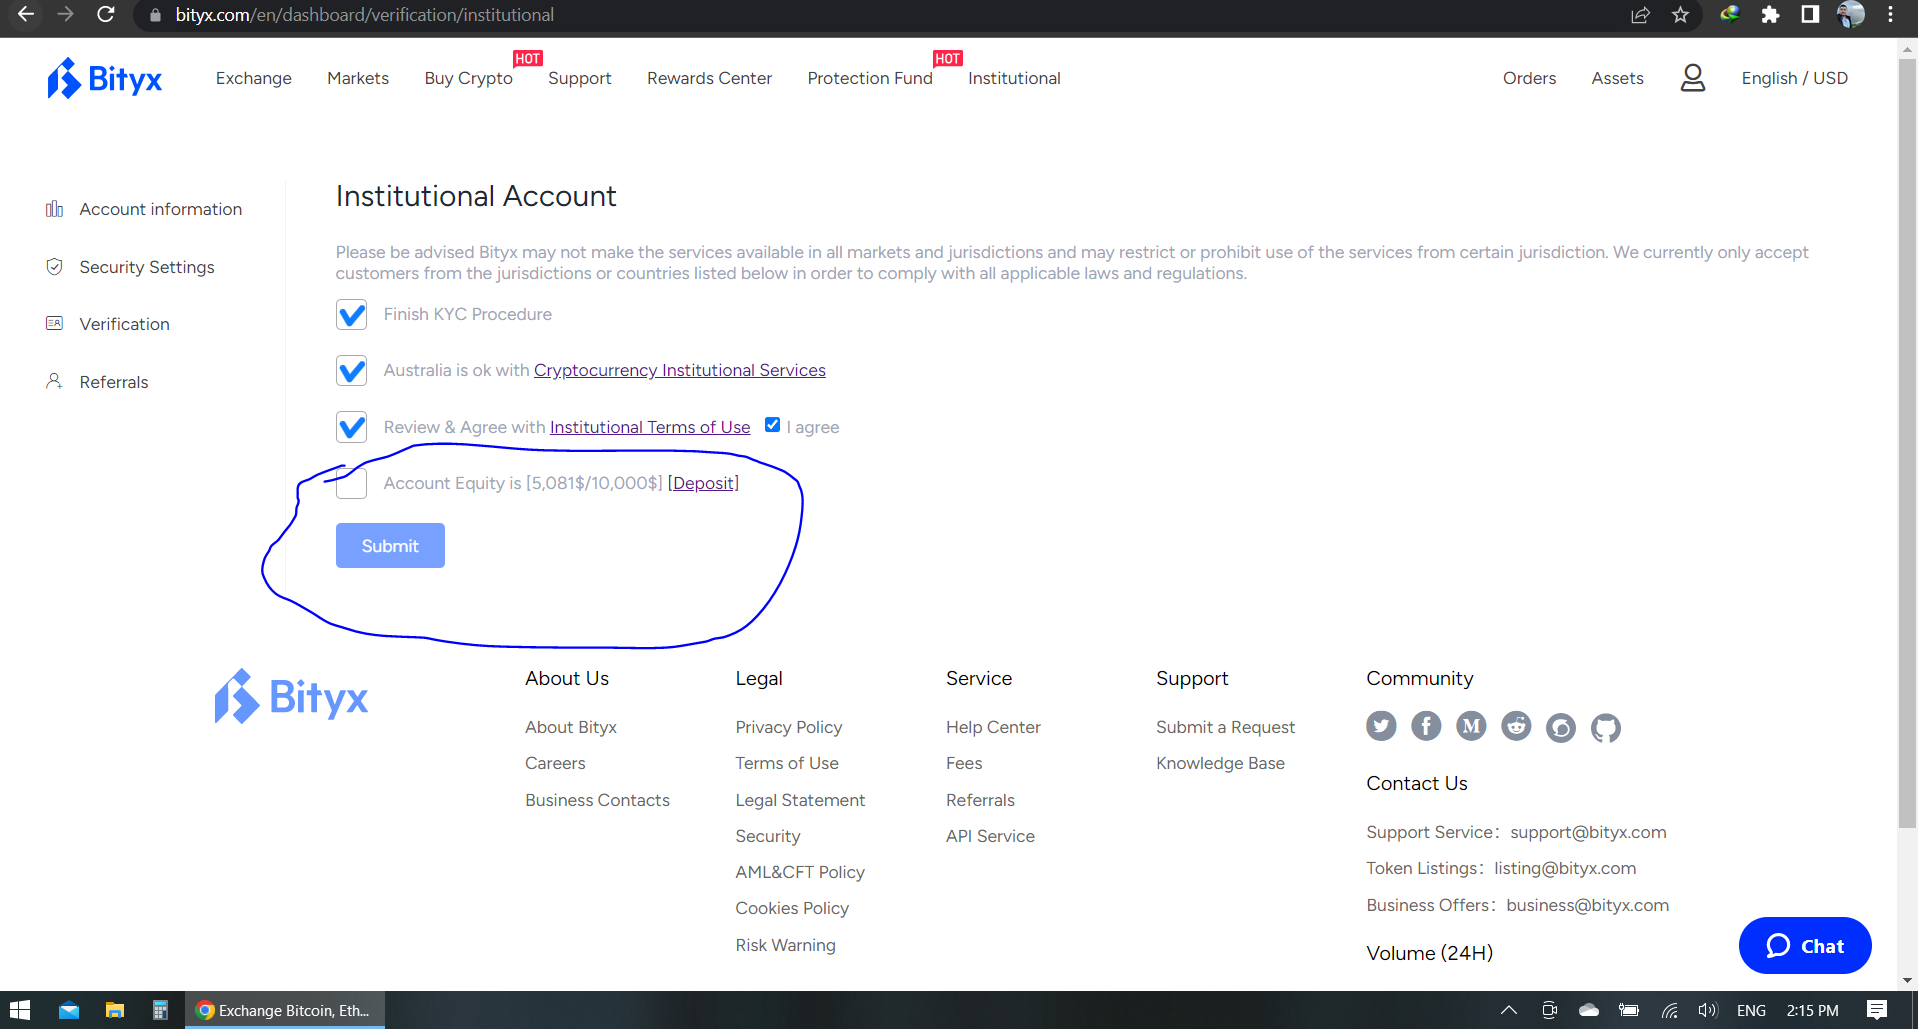Open Careers footer link
The height and width of the screenshot is (1029, 1918).
tap(555, 763)
